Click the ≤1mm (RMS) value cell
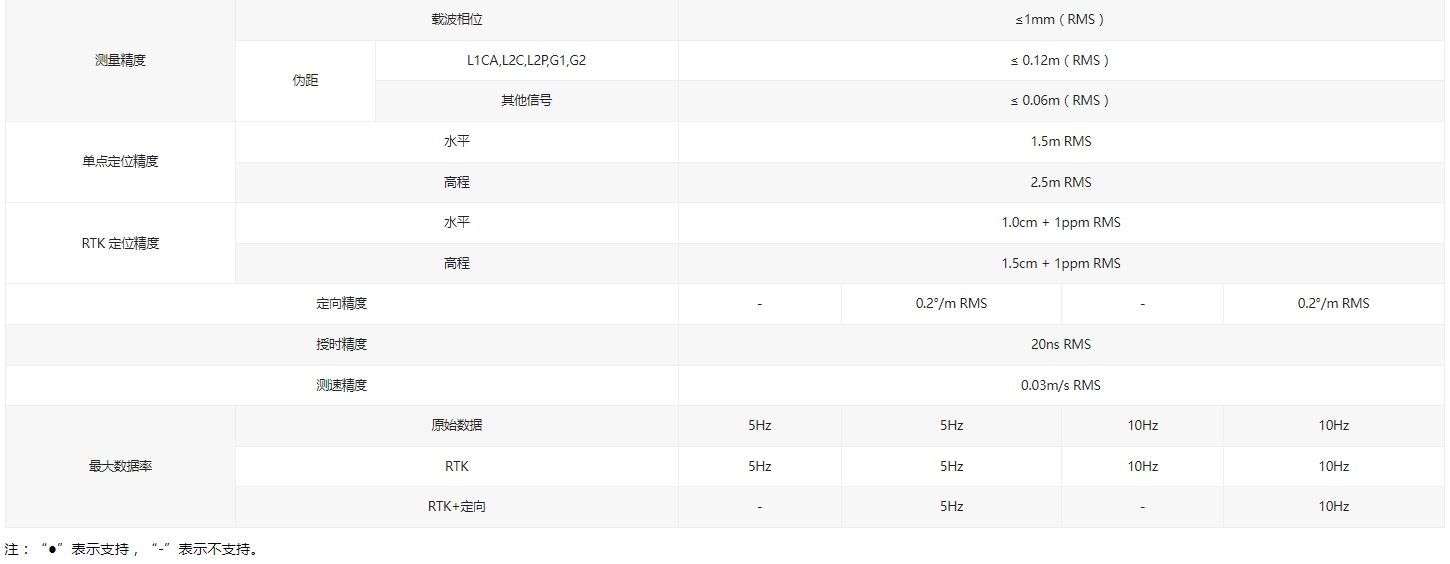This screenshot has width=1450, height=564. (1060, 19)
